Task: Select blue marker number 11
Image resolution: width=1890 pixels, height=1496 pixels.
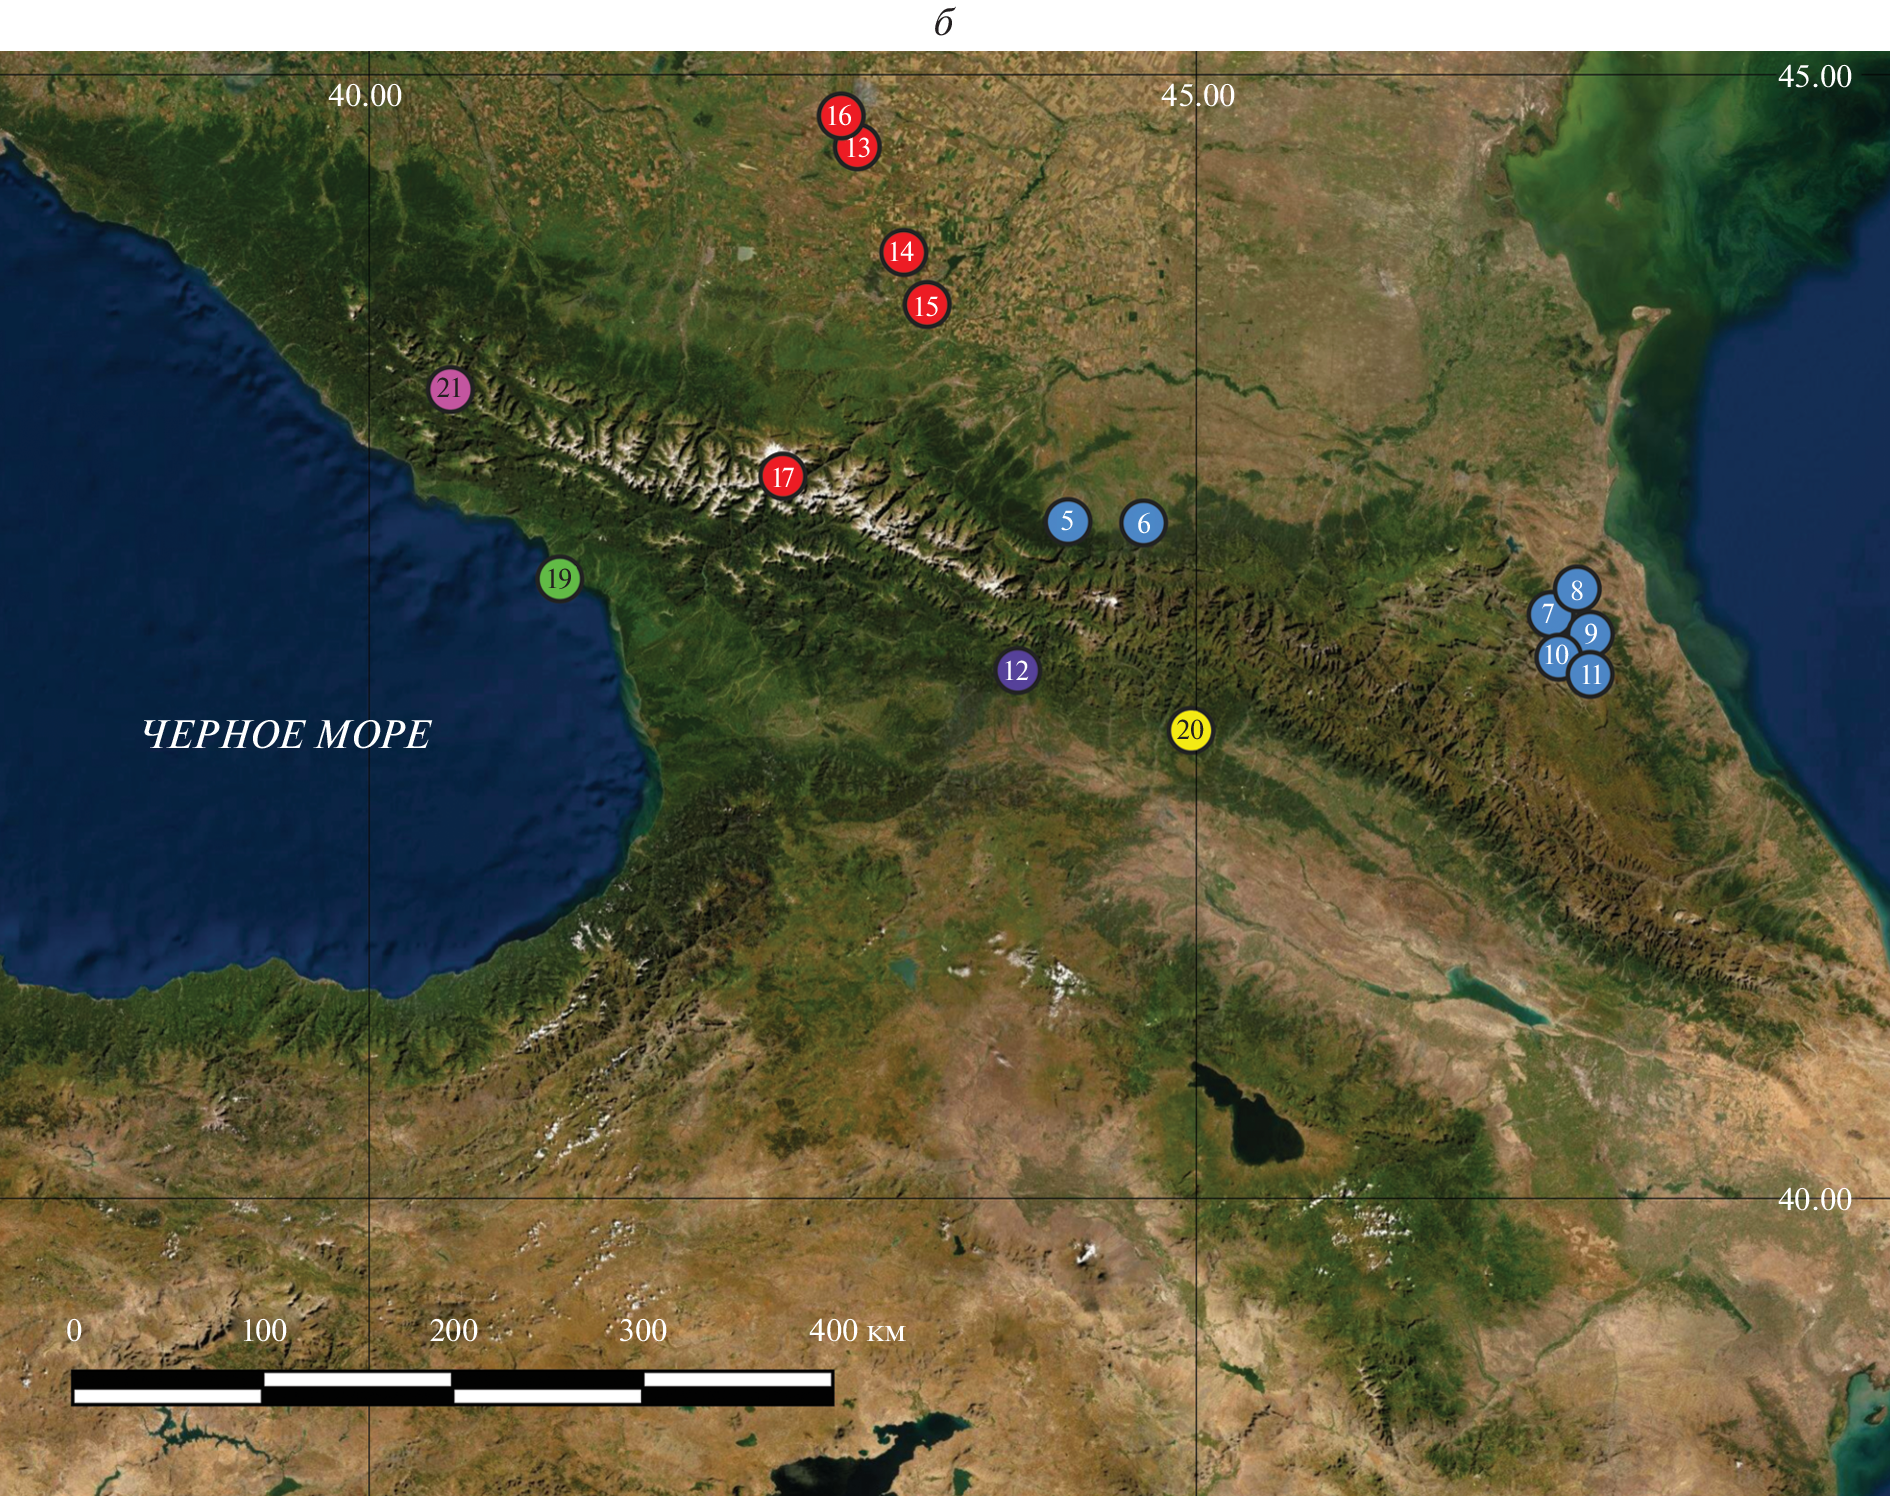Action: pos(1591,675)
